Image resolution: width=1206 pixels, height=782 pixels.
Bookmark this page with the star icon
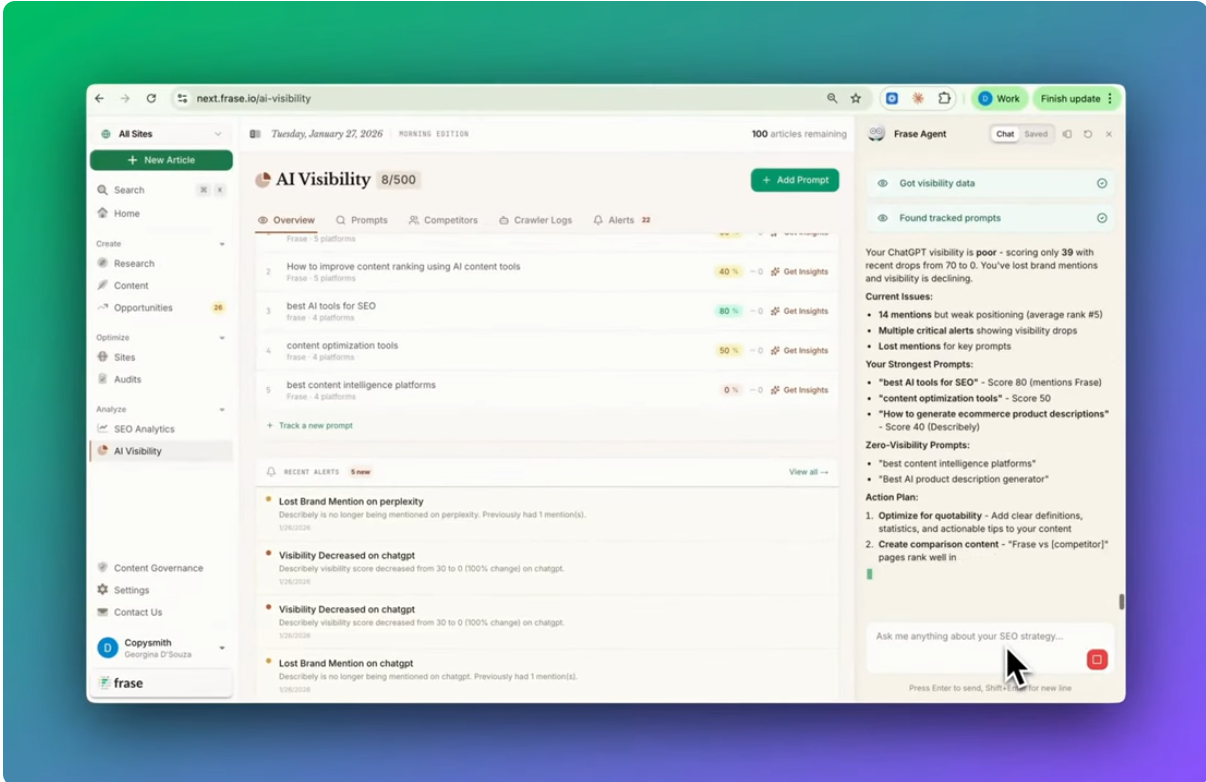pos(856,99)
